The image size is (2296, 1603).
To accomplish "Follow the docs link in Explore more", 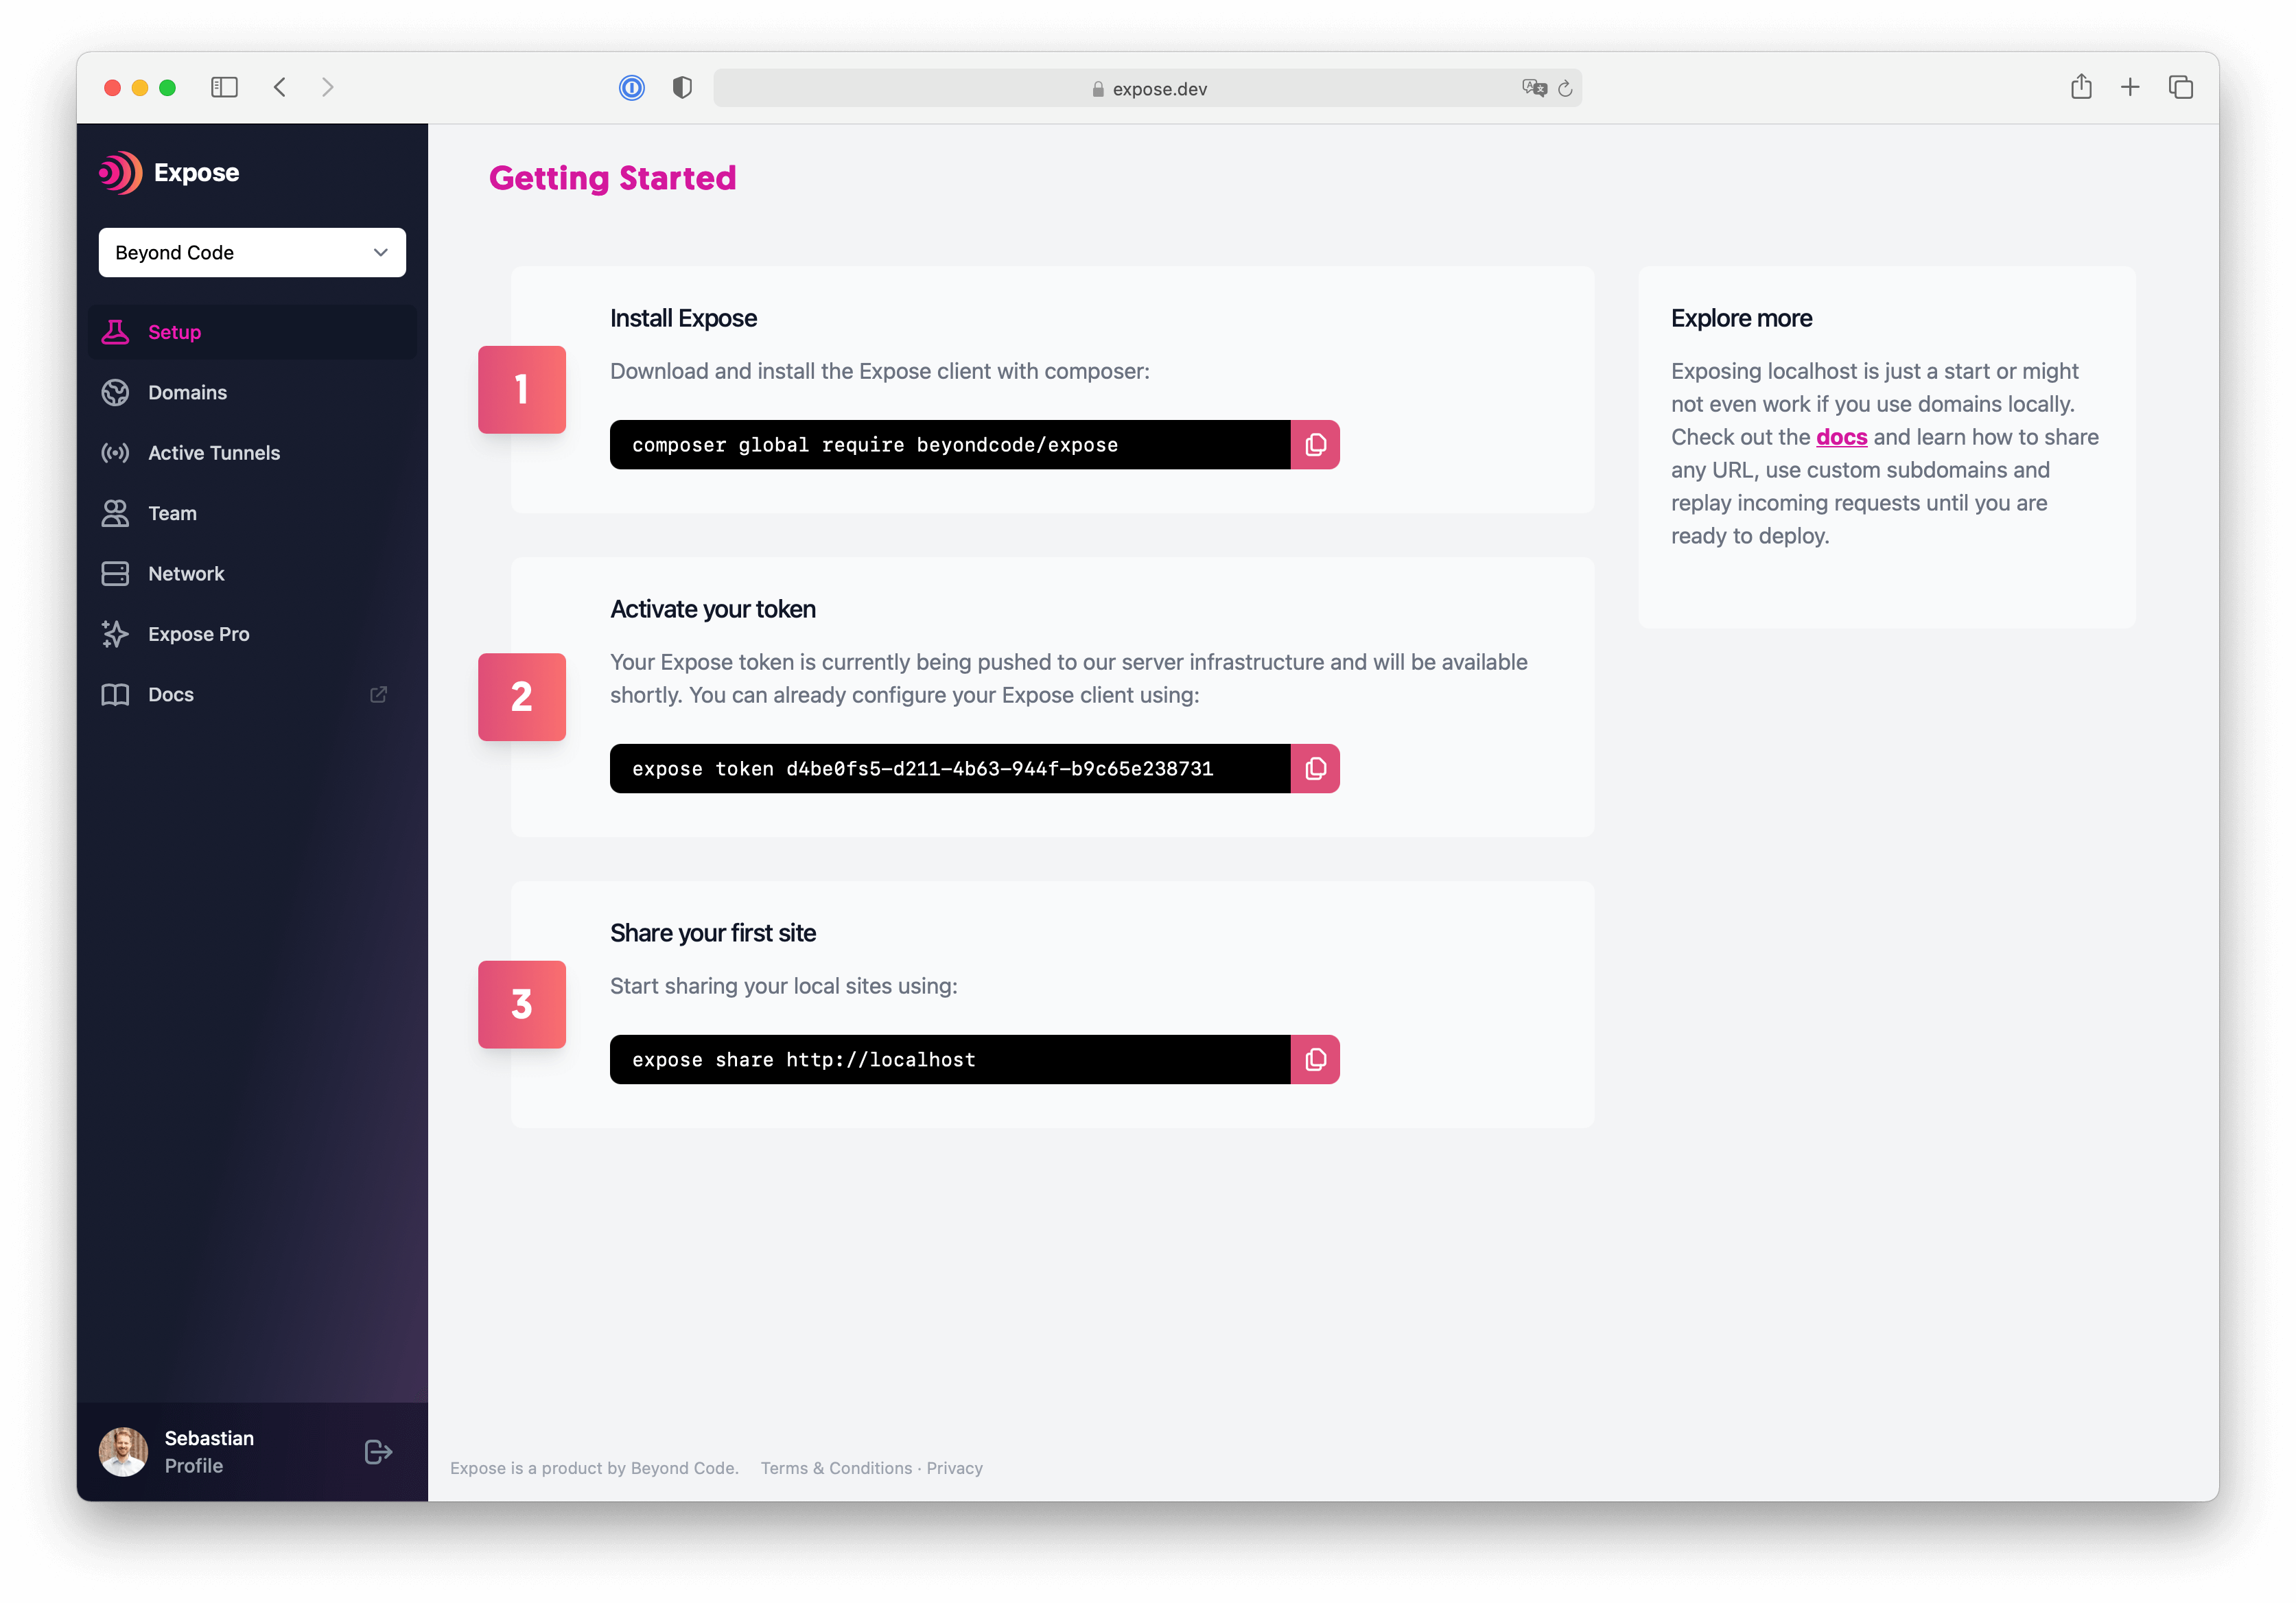I will 1841,437.
